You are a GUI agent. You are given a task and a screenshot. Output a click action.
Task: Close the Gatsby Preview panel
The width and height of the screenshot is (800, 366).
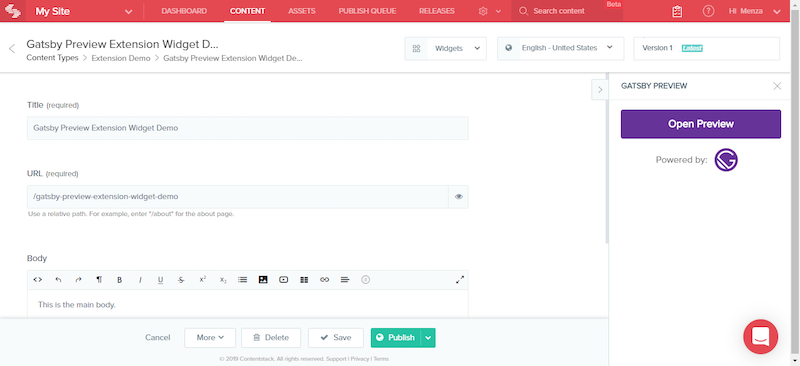pos(777,86)
